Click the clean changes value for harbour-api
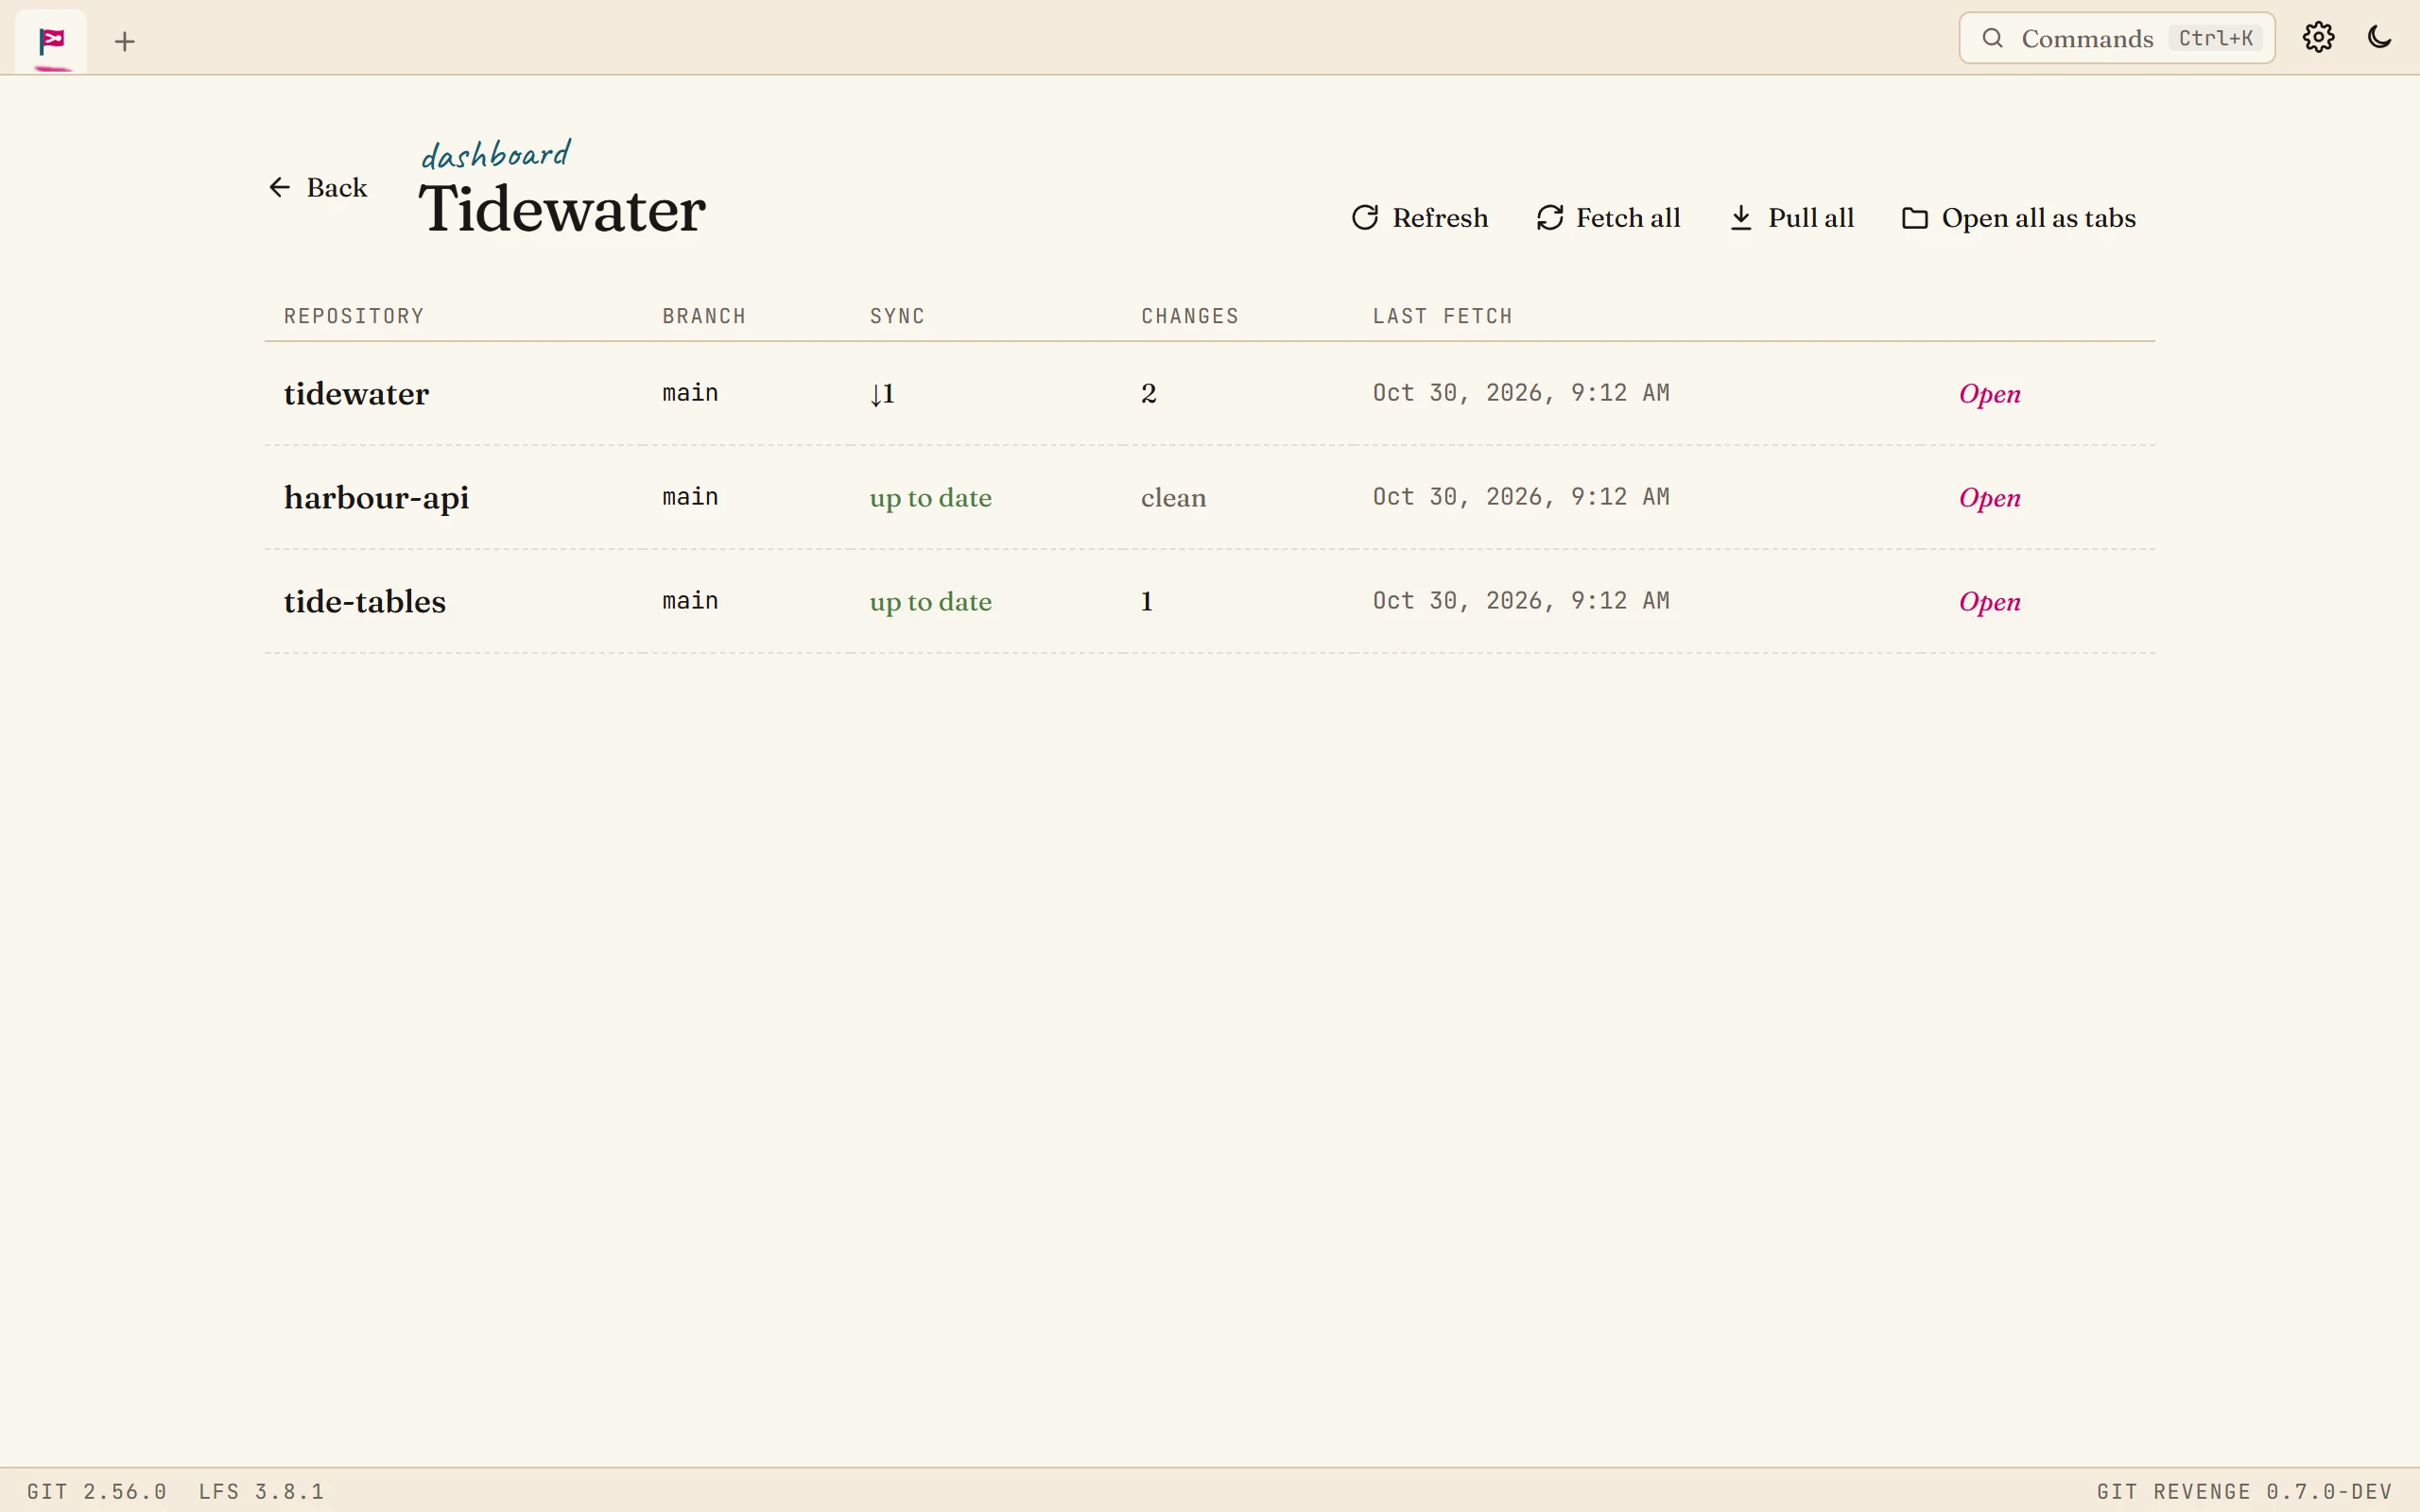 point(1173,498)
